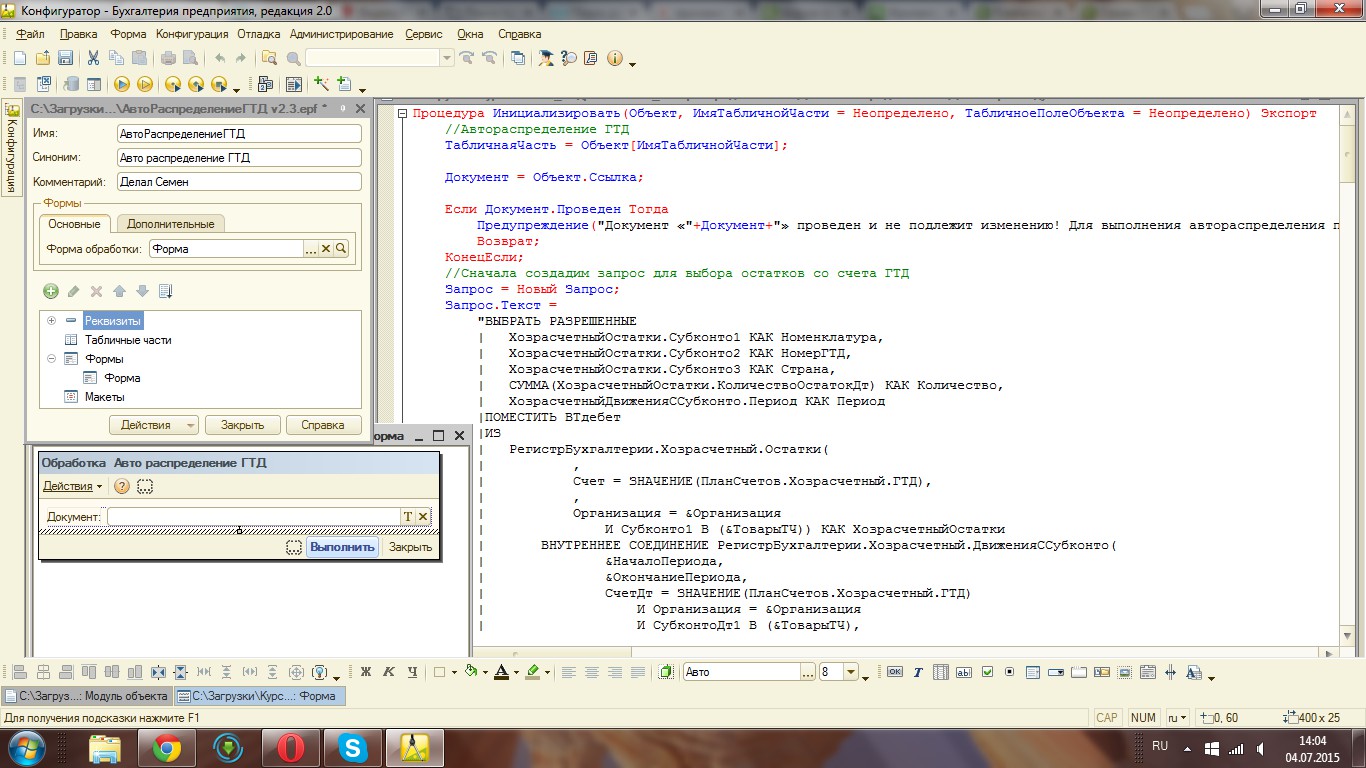Image resolution: width=1366 pixels, height=768 pixels.
Task: Click the Find in files icon
Action: 269,58
